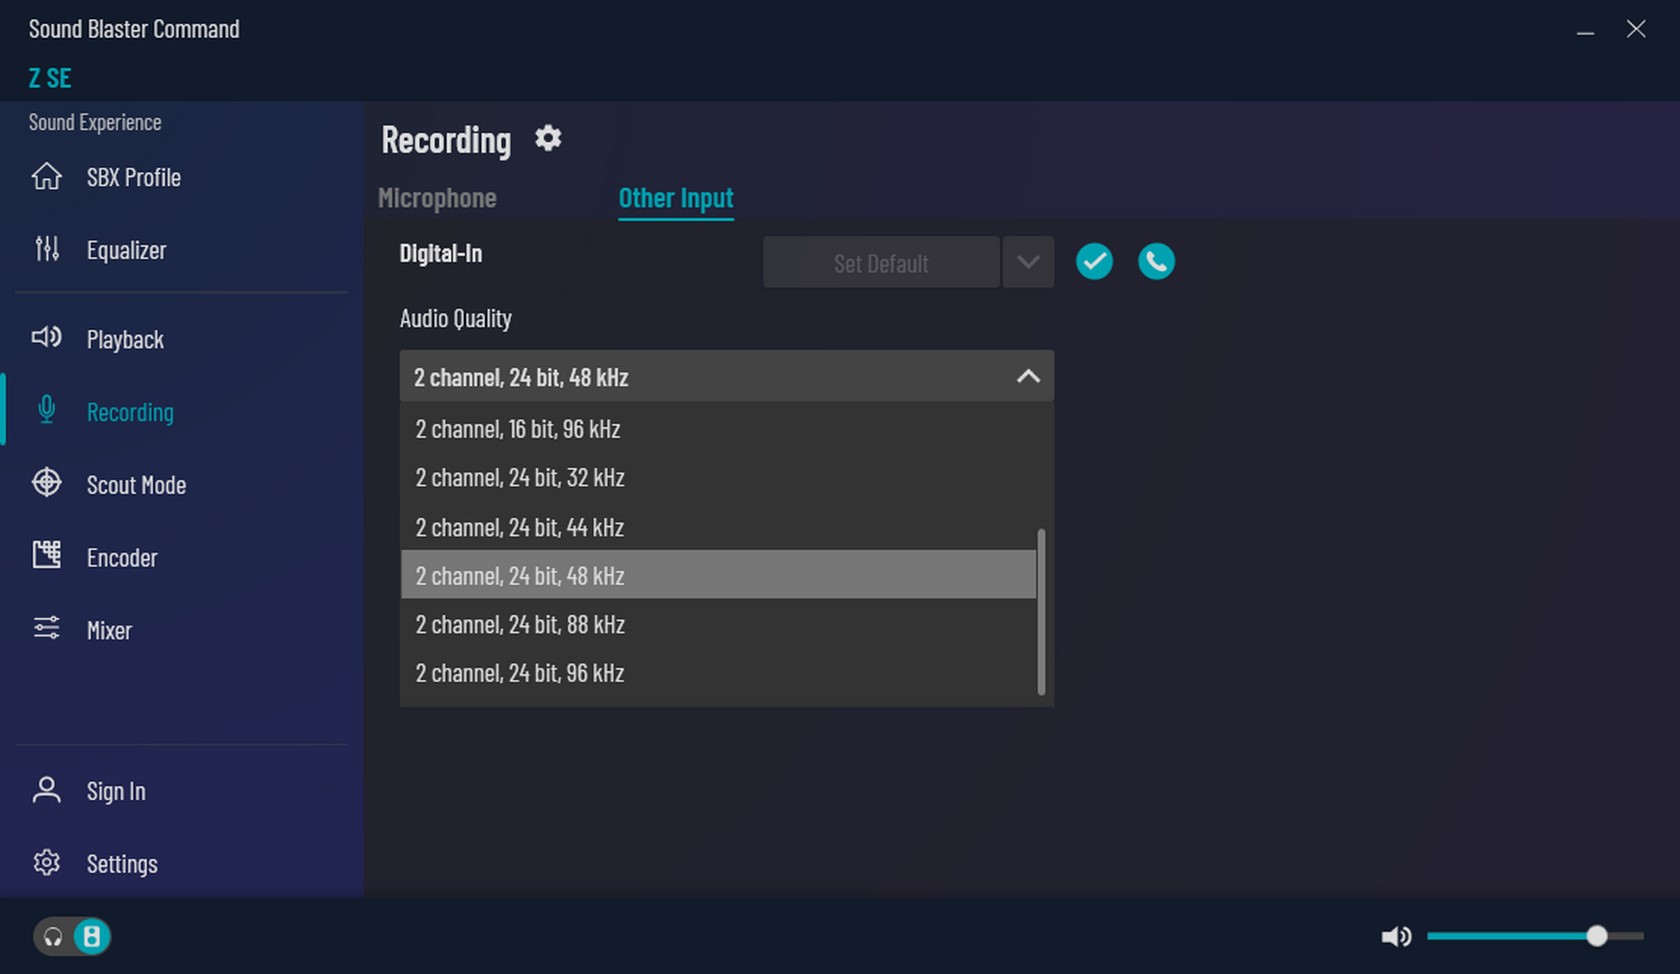The image size is (1680, 974).
Task: Open the Encoder page label
Action: tap(122, 558)
